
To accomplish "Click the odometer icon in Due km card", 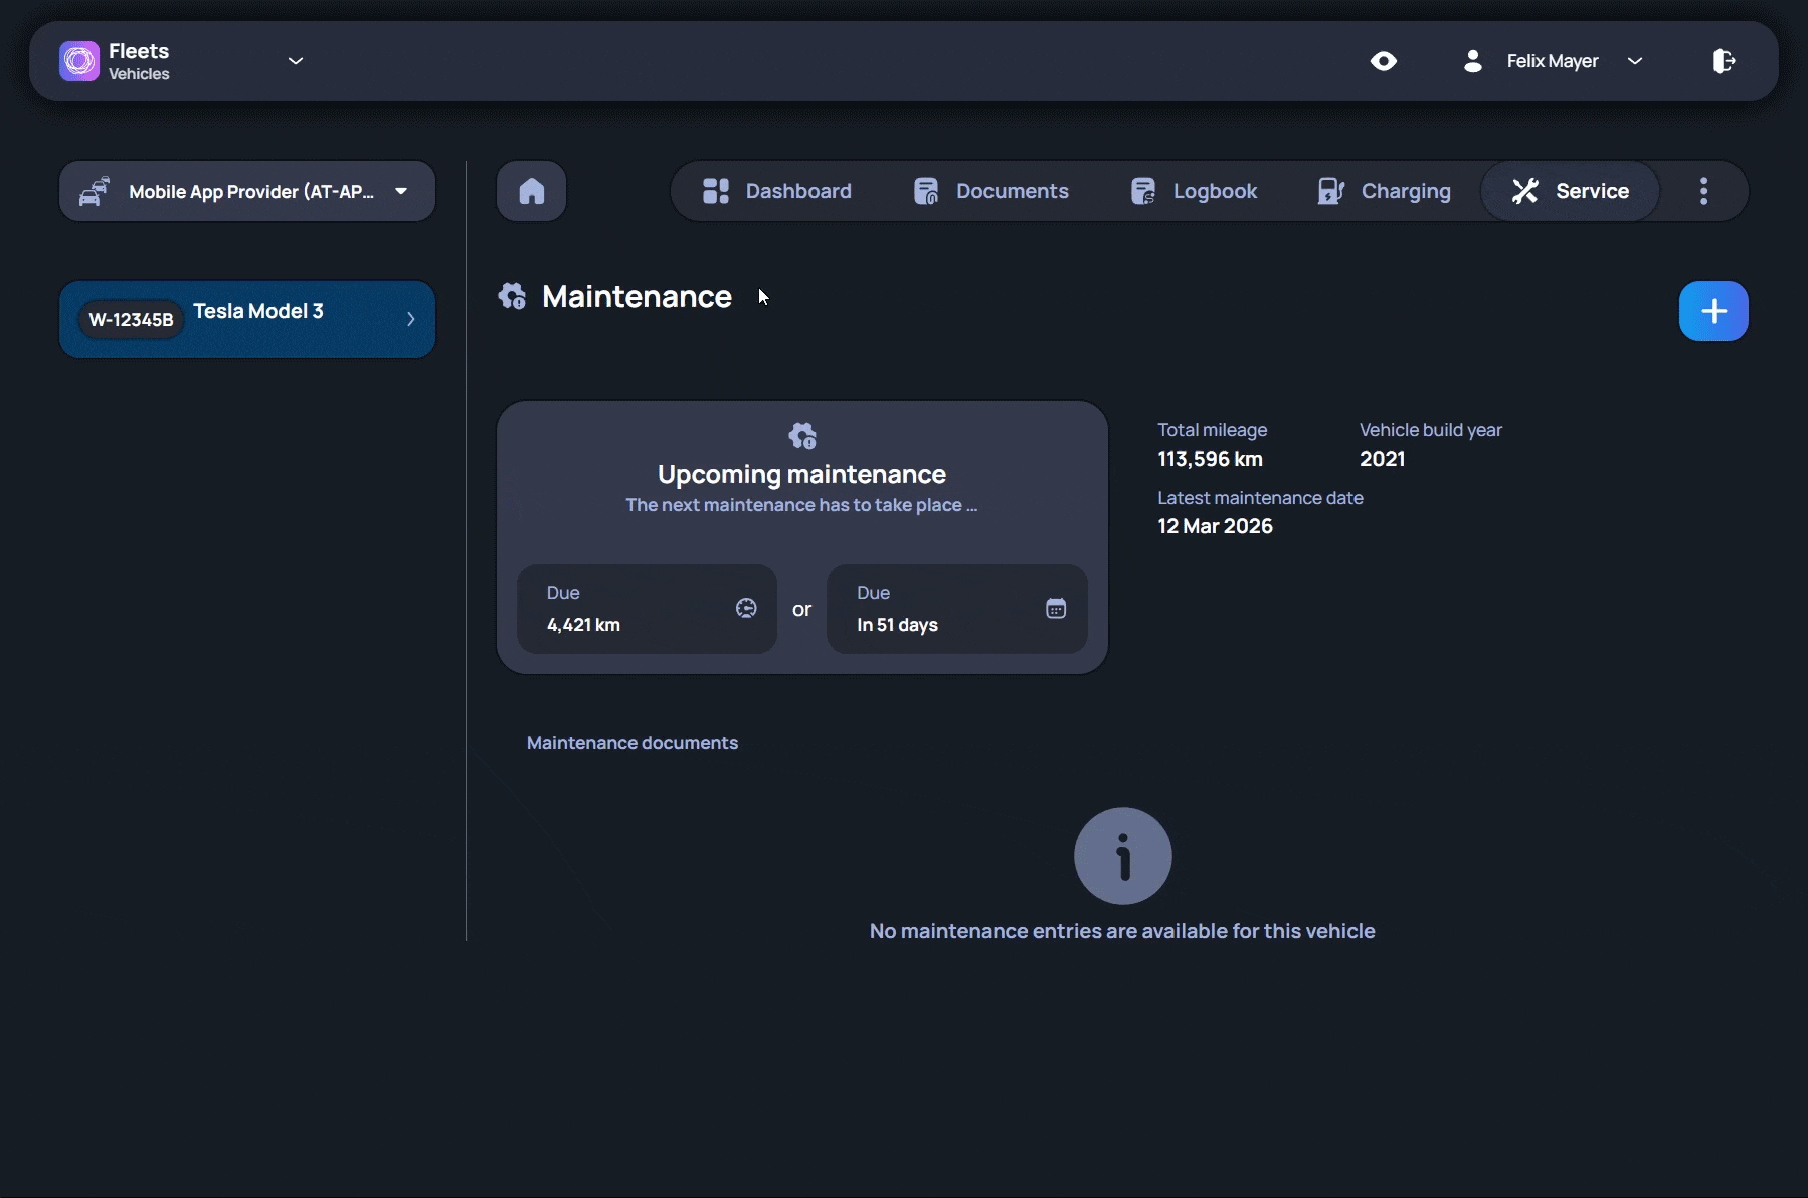I will pyautogui.click(x=746, y=608).
